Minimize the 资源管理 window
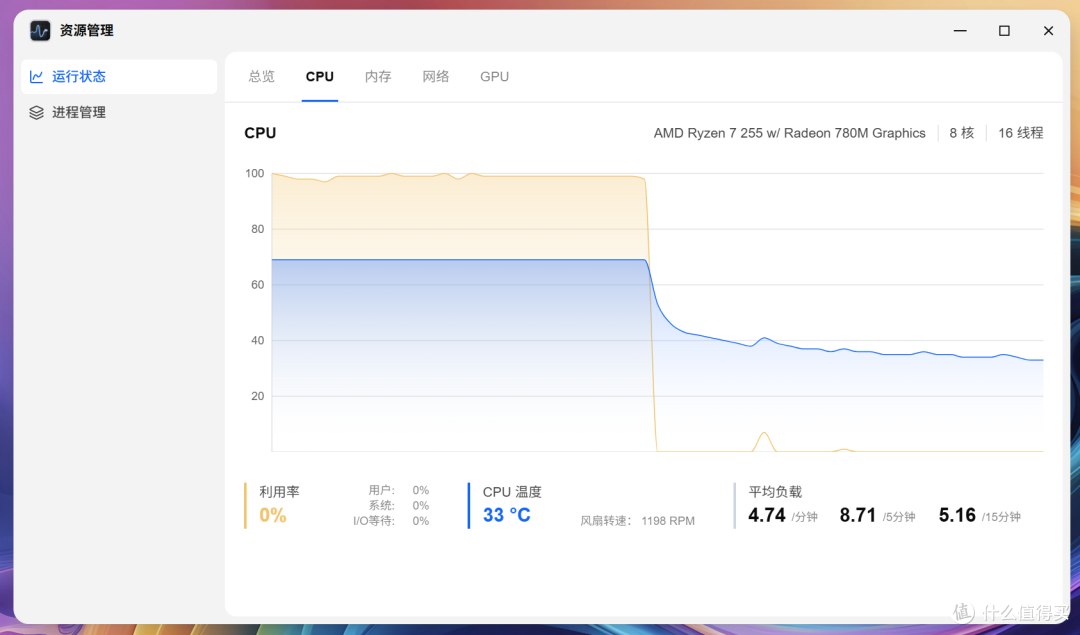The height and width of the screenshot is (635, 1080). coord(960,30)
